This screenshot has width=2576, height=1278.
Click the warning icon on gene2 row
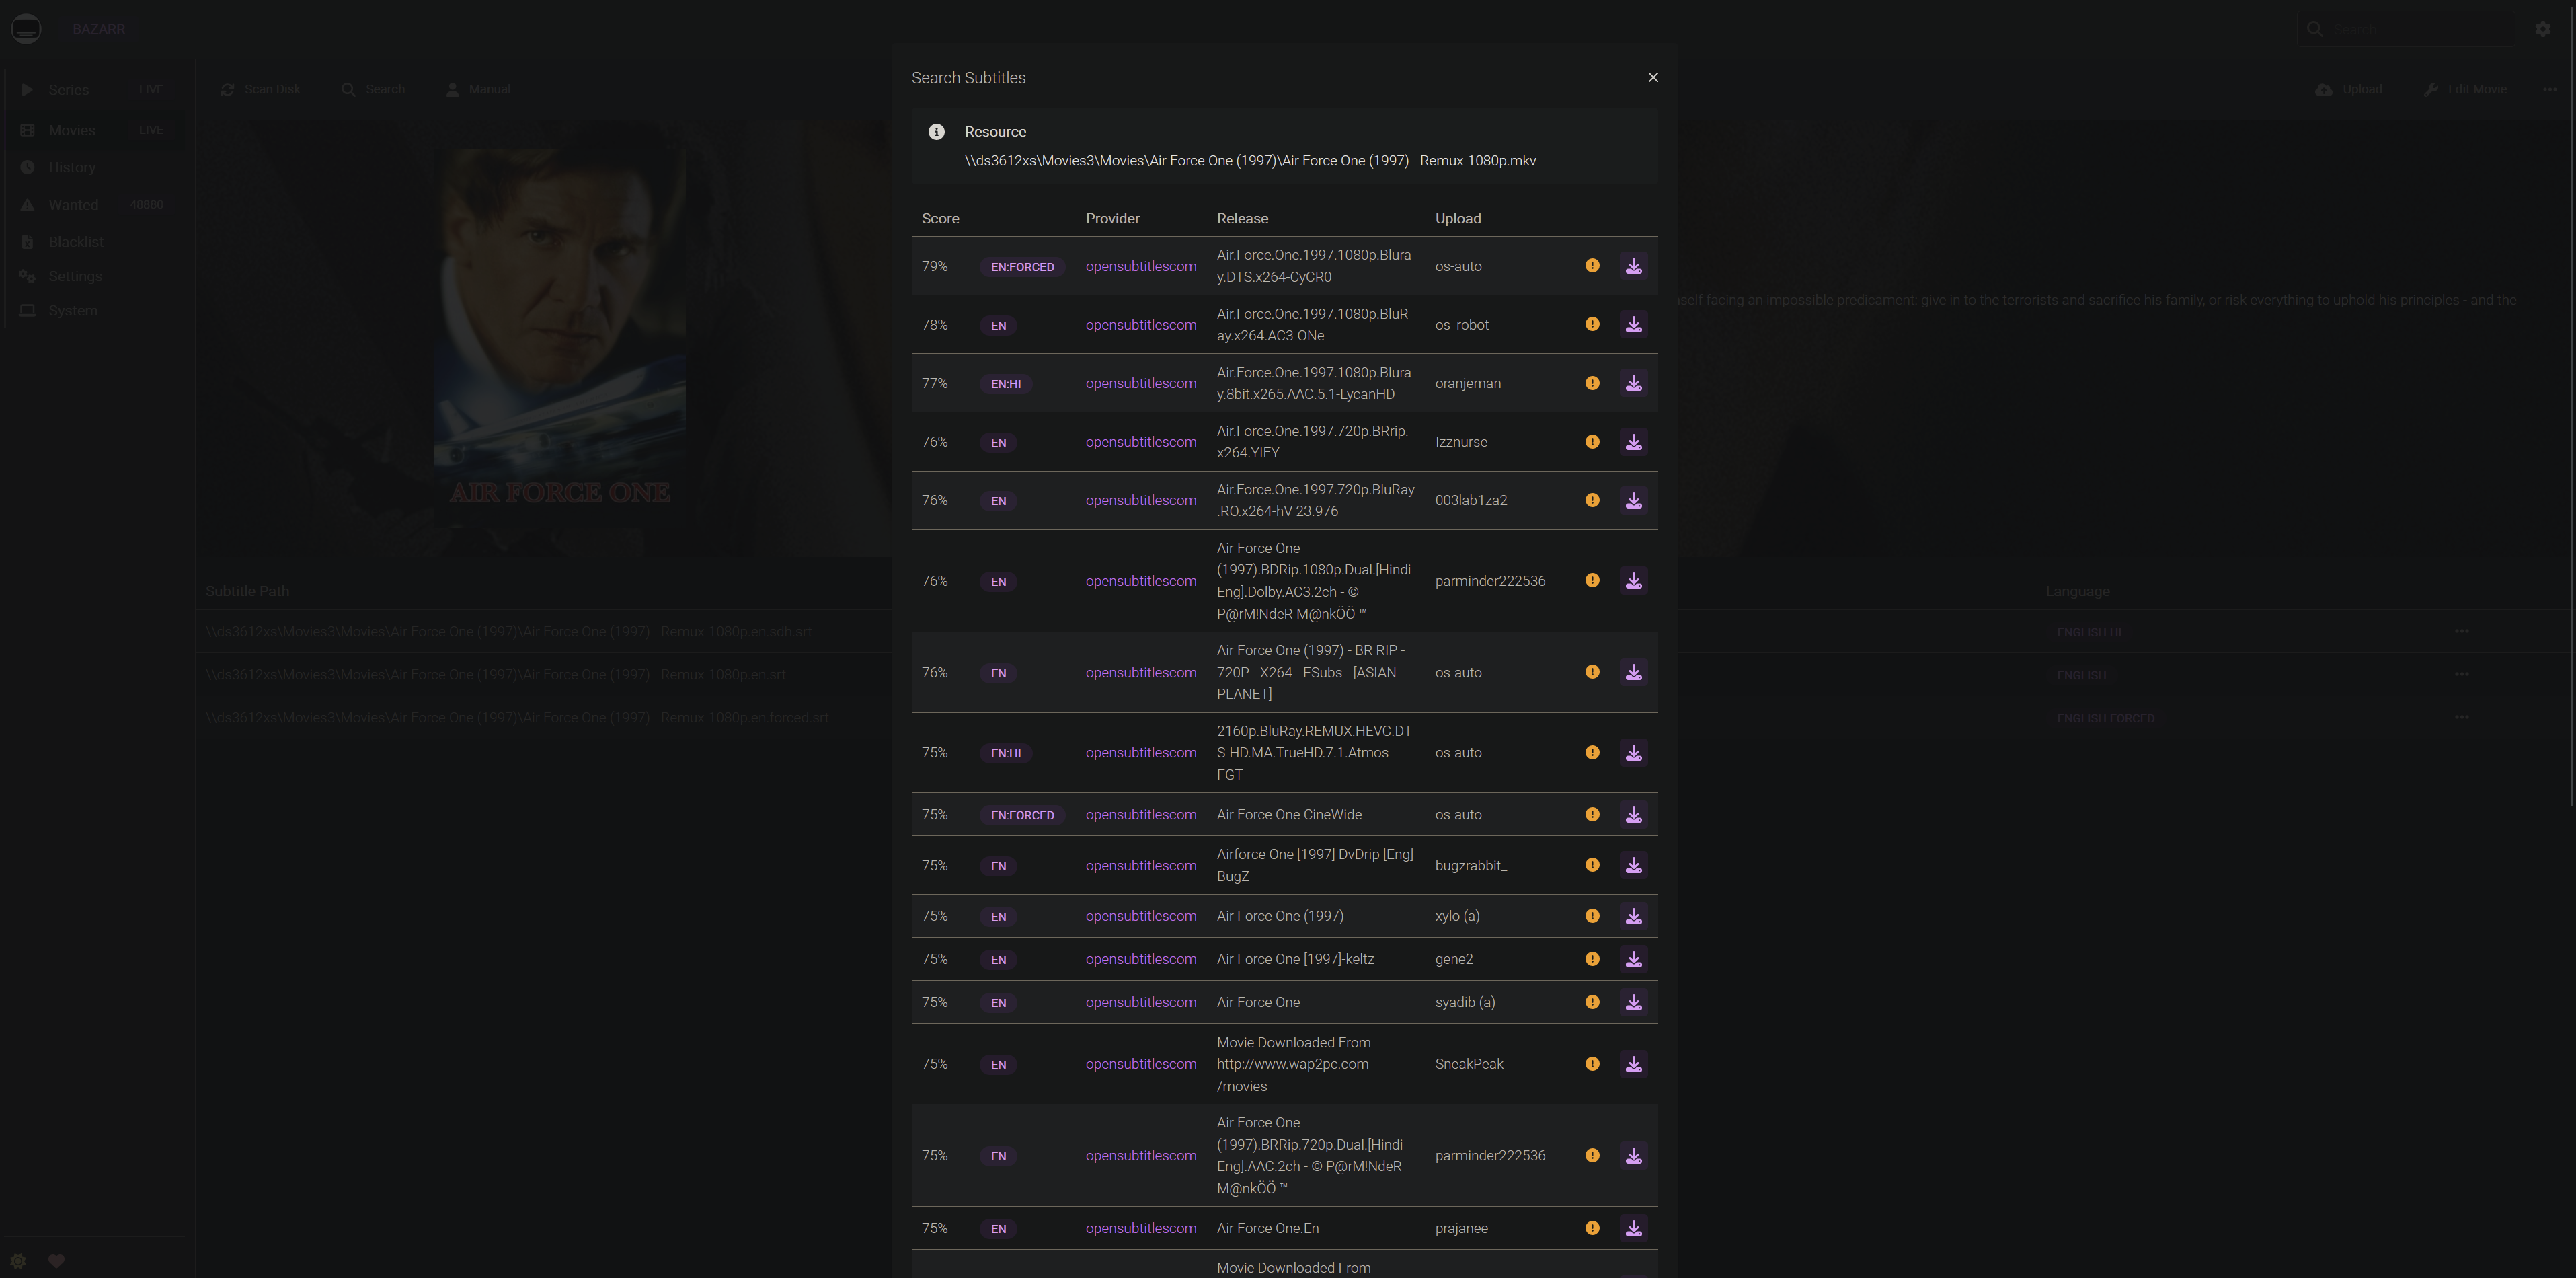(x=1592, y=959)
